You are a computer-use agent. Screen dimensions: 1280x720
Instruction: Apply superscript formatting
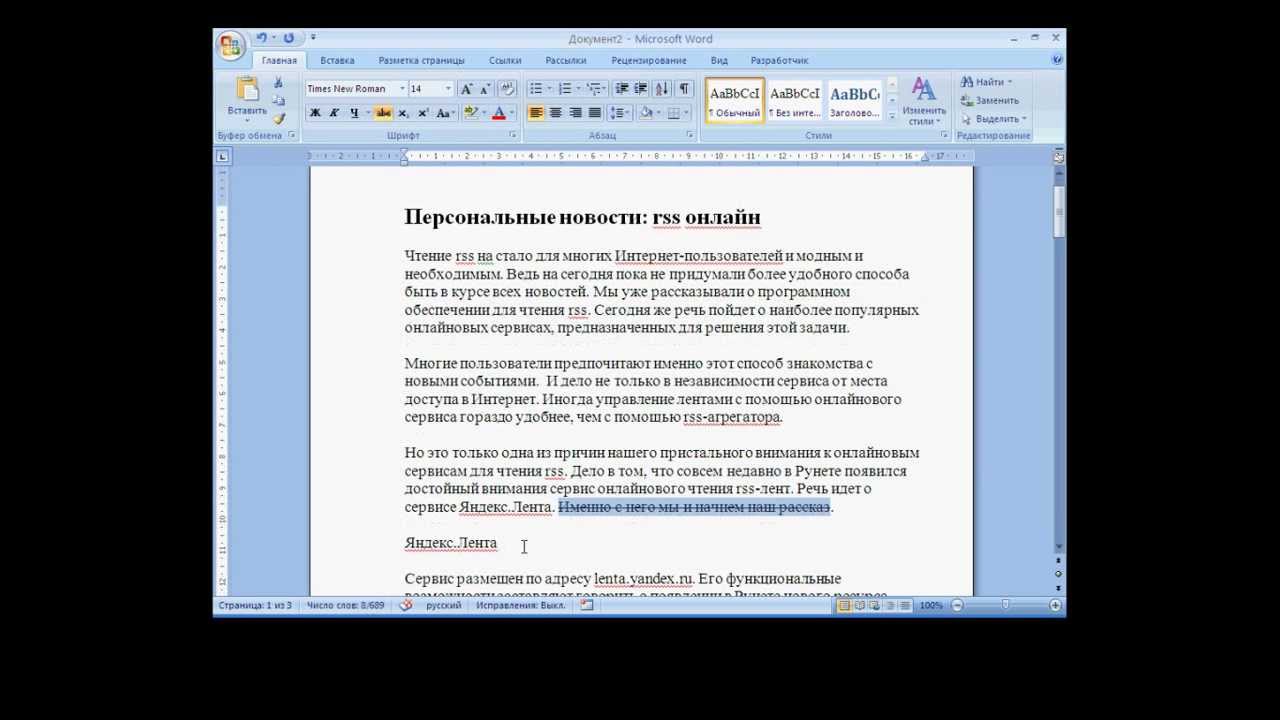(x=423, y=113)
